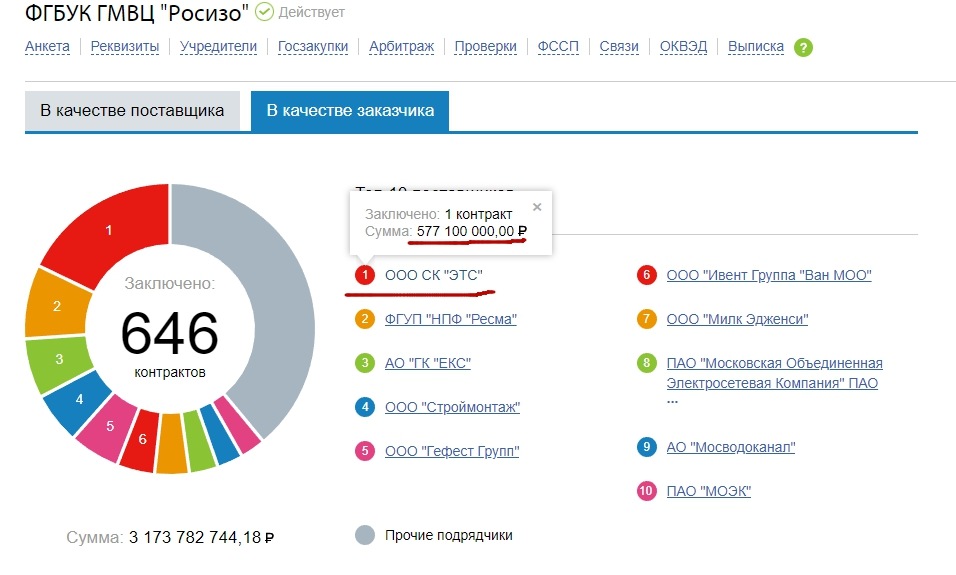Open the 'Учредители' section link
Image resolution: width=956 pixels, height=575 pixels.
[218, 46]
